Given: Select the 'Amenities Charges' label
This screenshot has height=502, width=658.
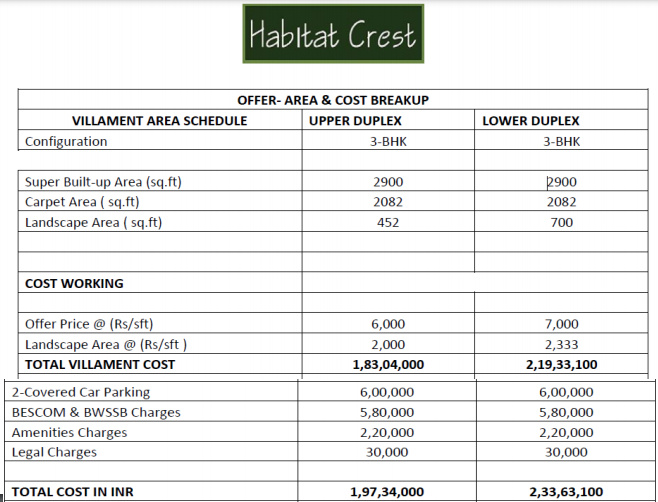Looking at the screenshot, I should (x=69, y=433).
